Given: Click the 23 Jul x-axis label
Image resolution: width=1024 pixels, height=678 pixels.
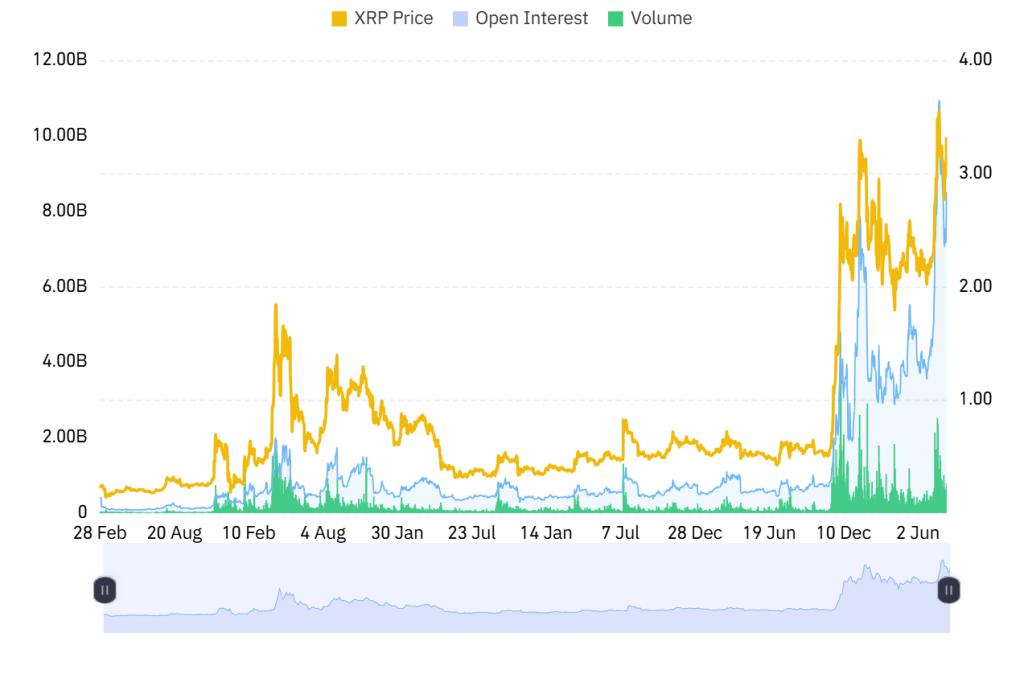Looking at the screenshot, I should click(x=472, y=533).
